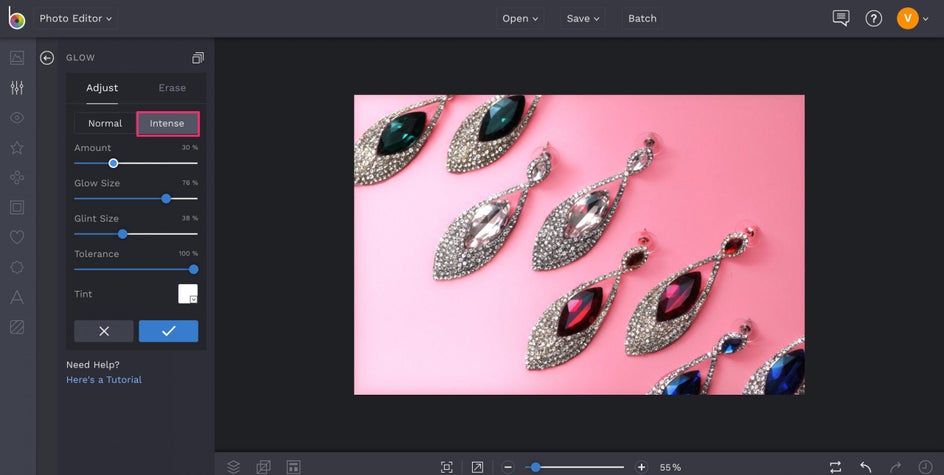Screen dimensions: 944x475
Task: Open the history clock icon
Action: tap(925, 467)
